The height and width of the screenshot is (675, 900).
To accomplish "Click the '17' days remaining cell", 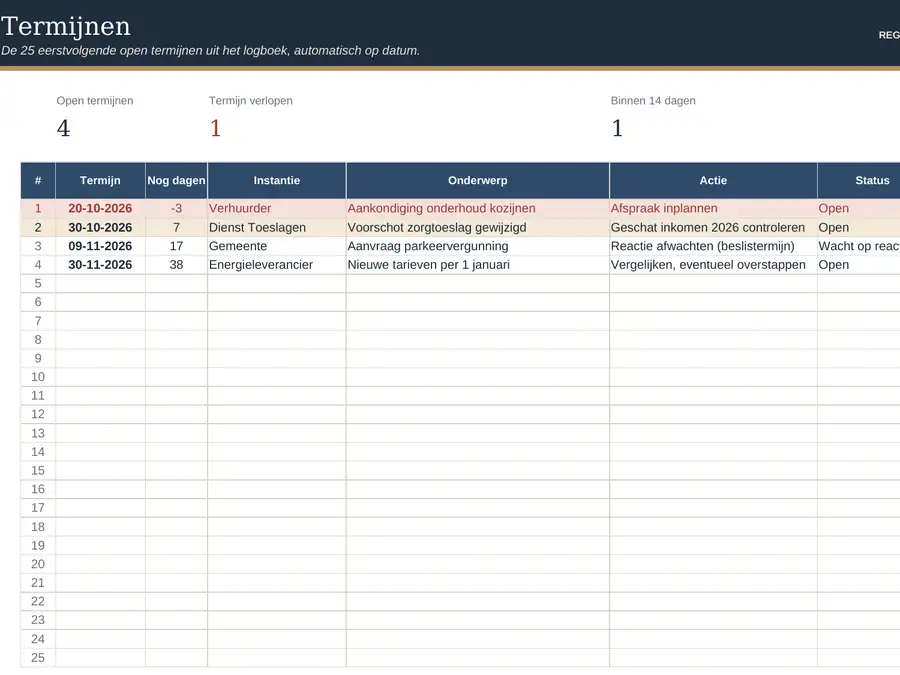I will coord(176,246).
